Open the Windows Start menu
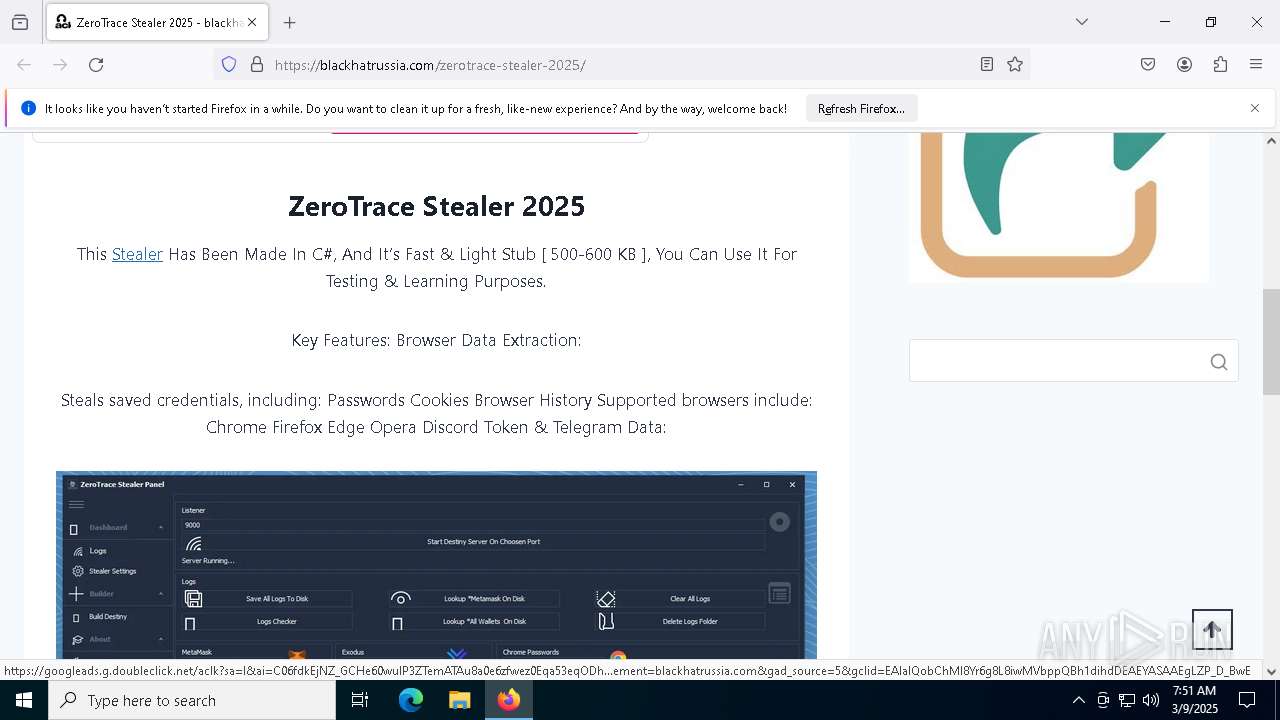Screen dimensions: 1280x720 tap(24, 700)
